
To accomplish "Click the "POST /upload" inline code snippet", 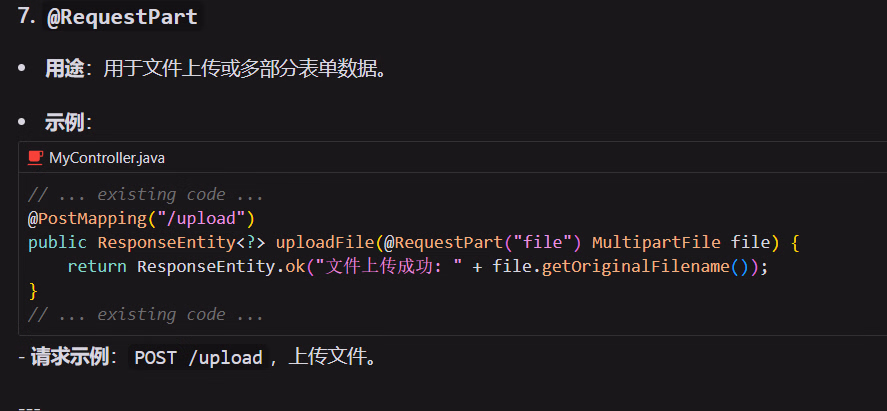I will point(198,358).
